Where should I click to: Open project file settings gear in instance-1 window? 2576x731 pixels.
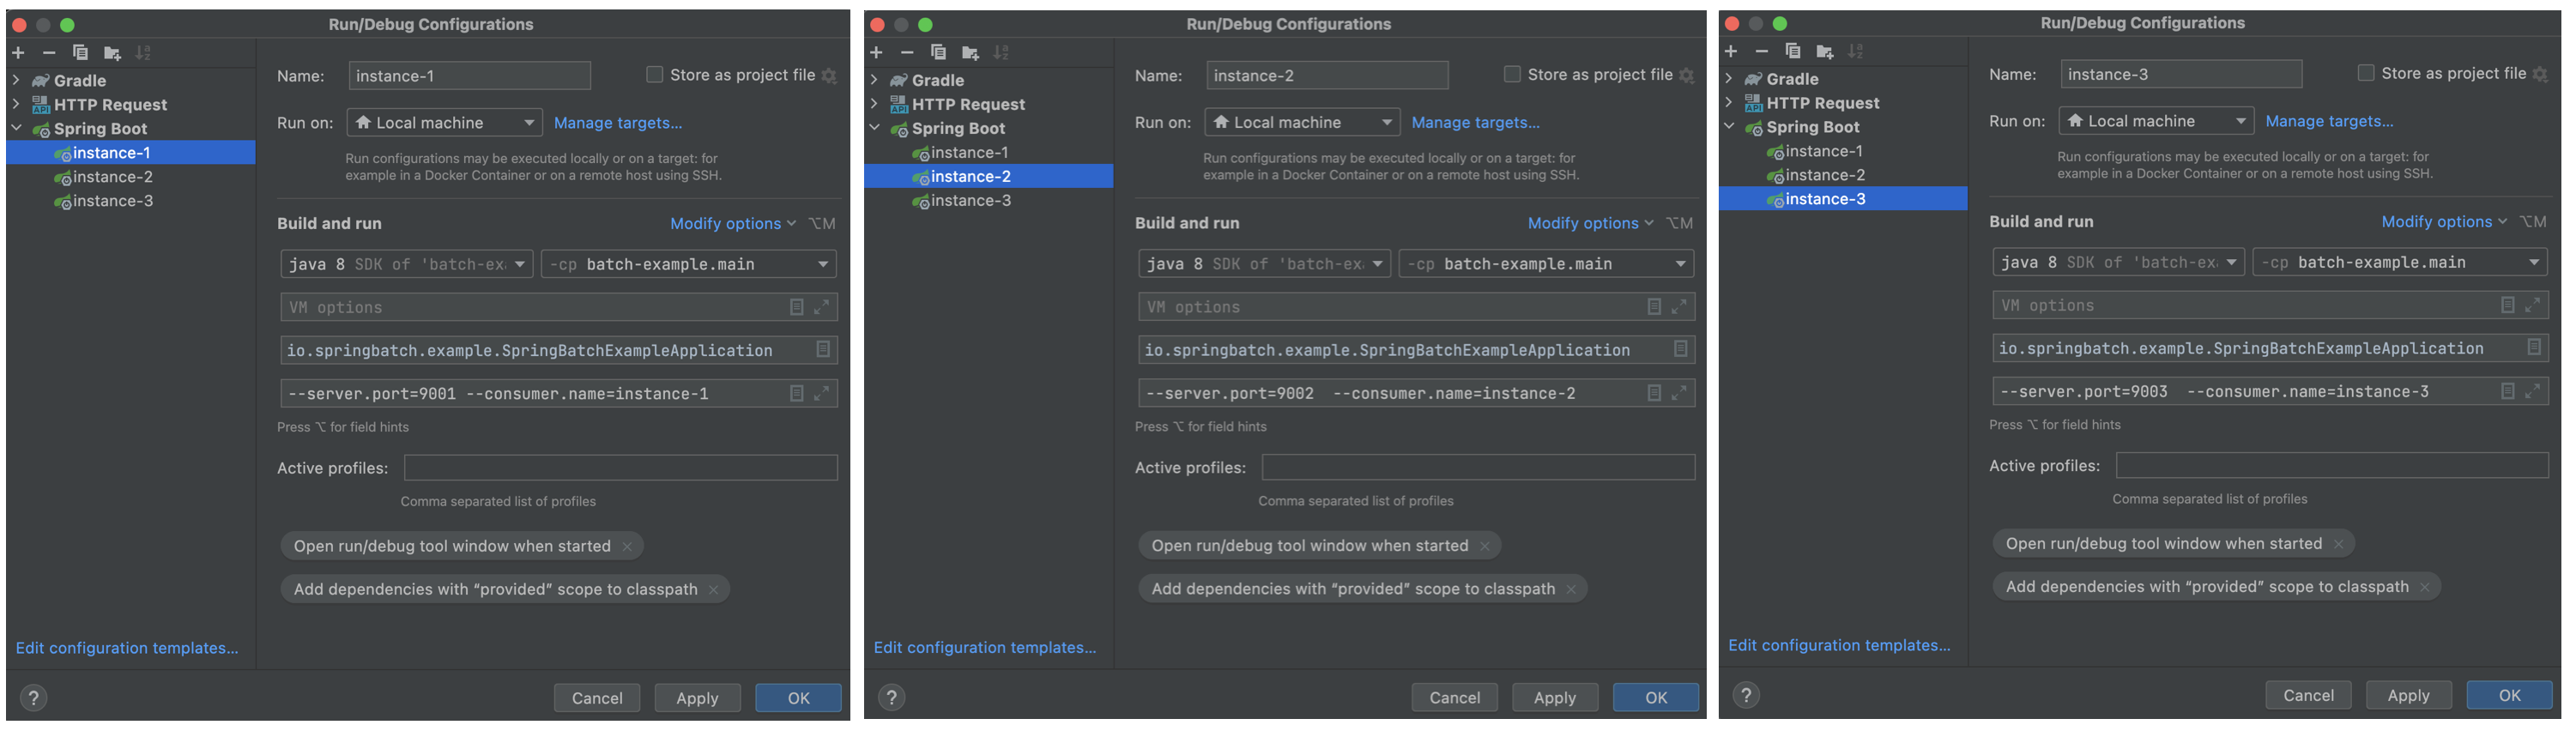[x=829, y=76]
